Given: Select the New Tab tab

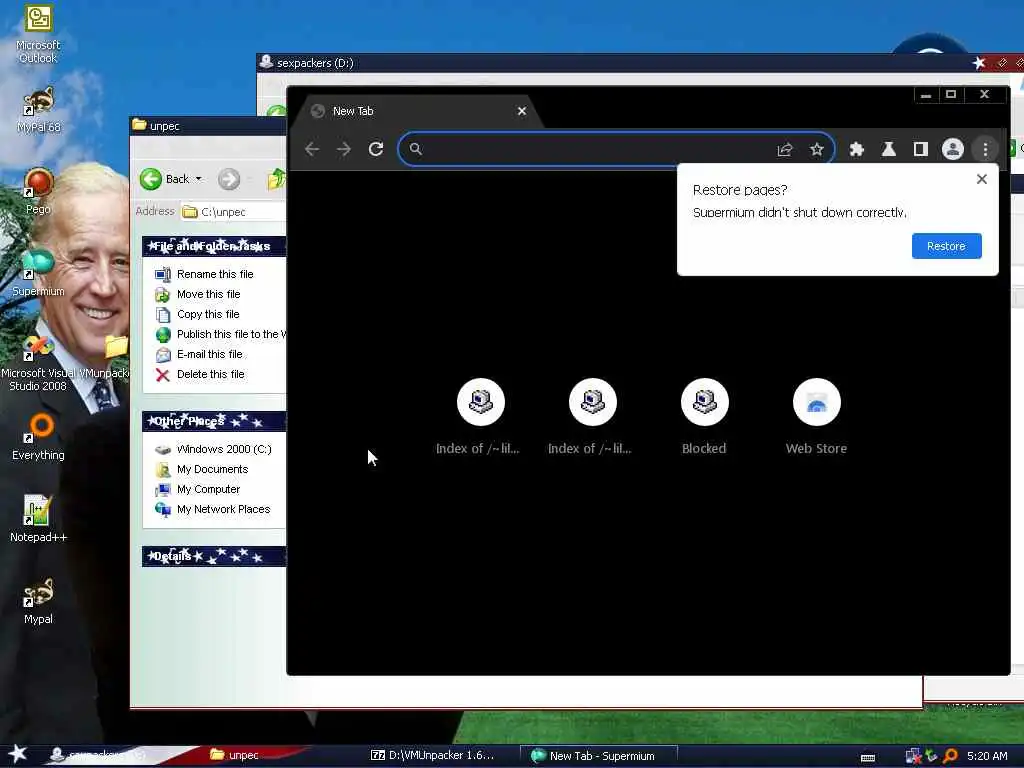Looking at the screenshot, I should [x=418, y=111].
